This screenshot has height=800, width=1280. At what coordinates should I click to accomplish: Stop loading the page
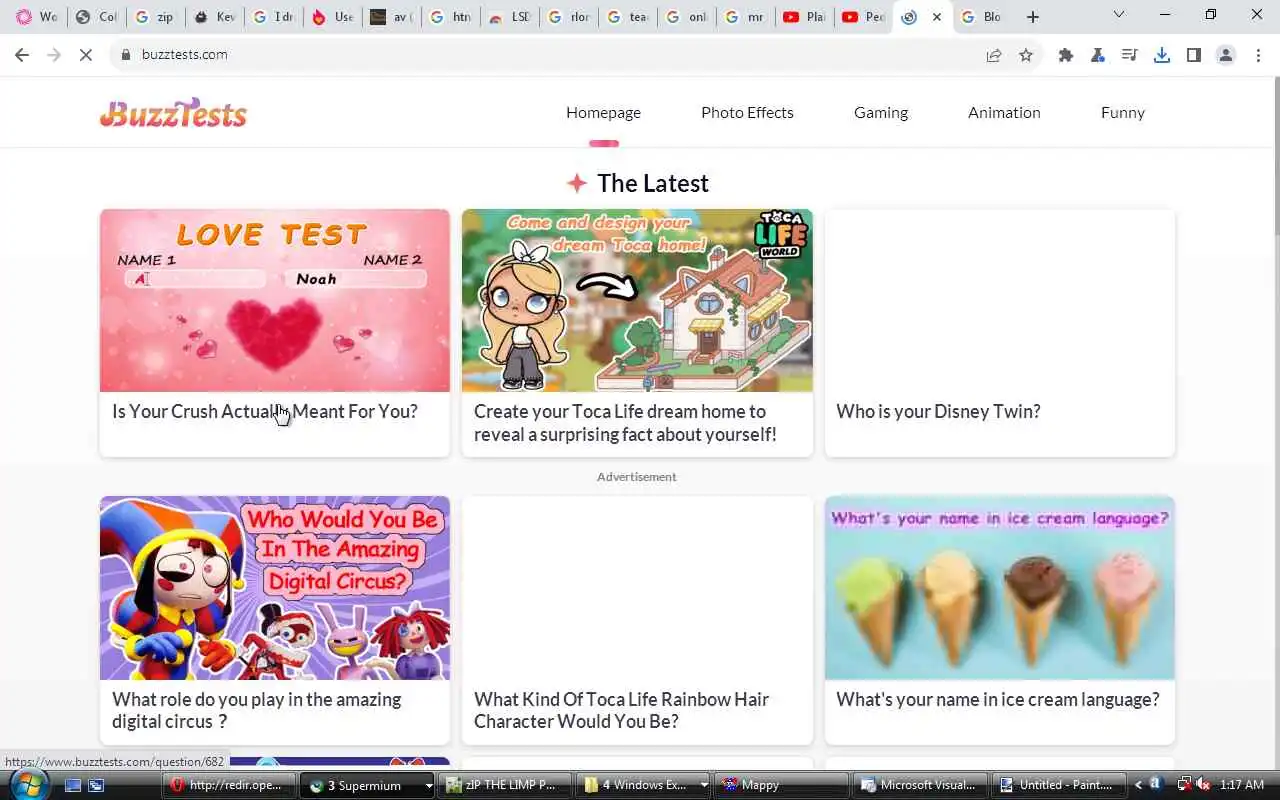86,55
